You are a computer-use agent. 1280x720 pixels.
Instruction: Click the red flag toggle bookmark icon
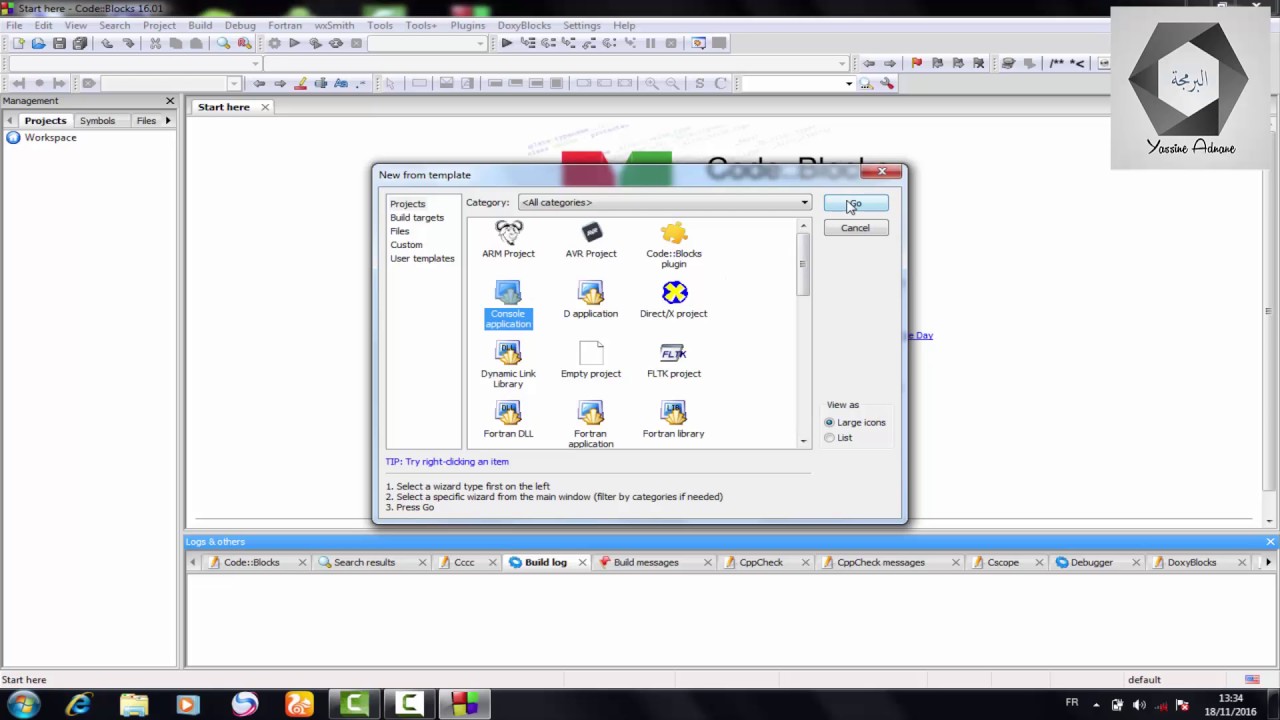point(916,63)
